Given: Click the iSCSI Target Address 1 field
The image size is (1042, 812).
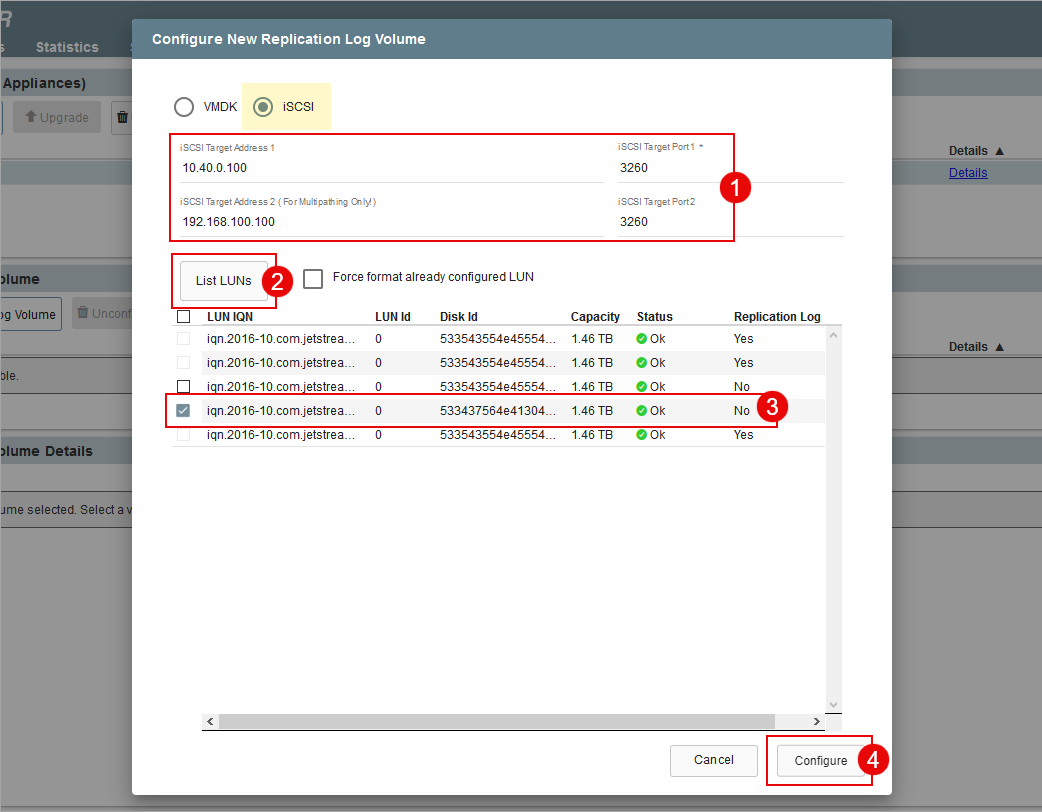Looking at the screenshot, I should [x=390, y=168].
